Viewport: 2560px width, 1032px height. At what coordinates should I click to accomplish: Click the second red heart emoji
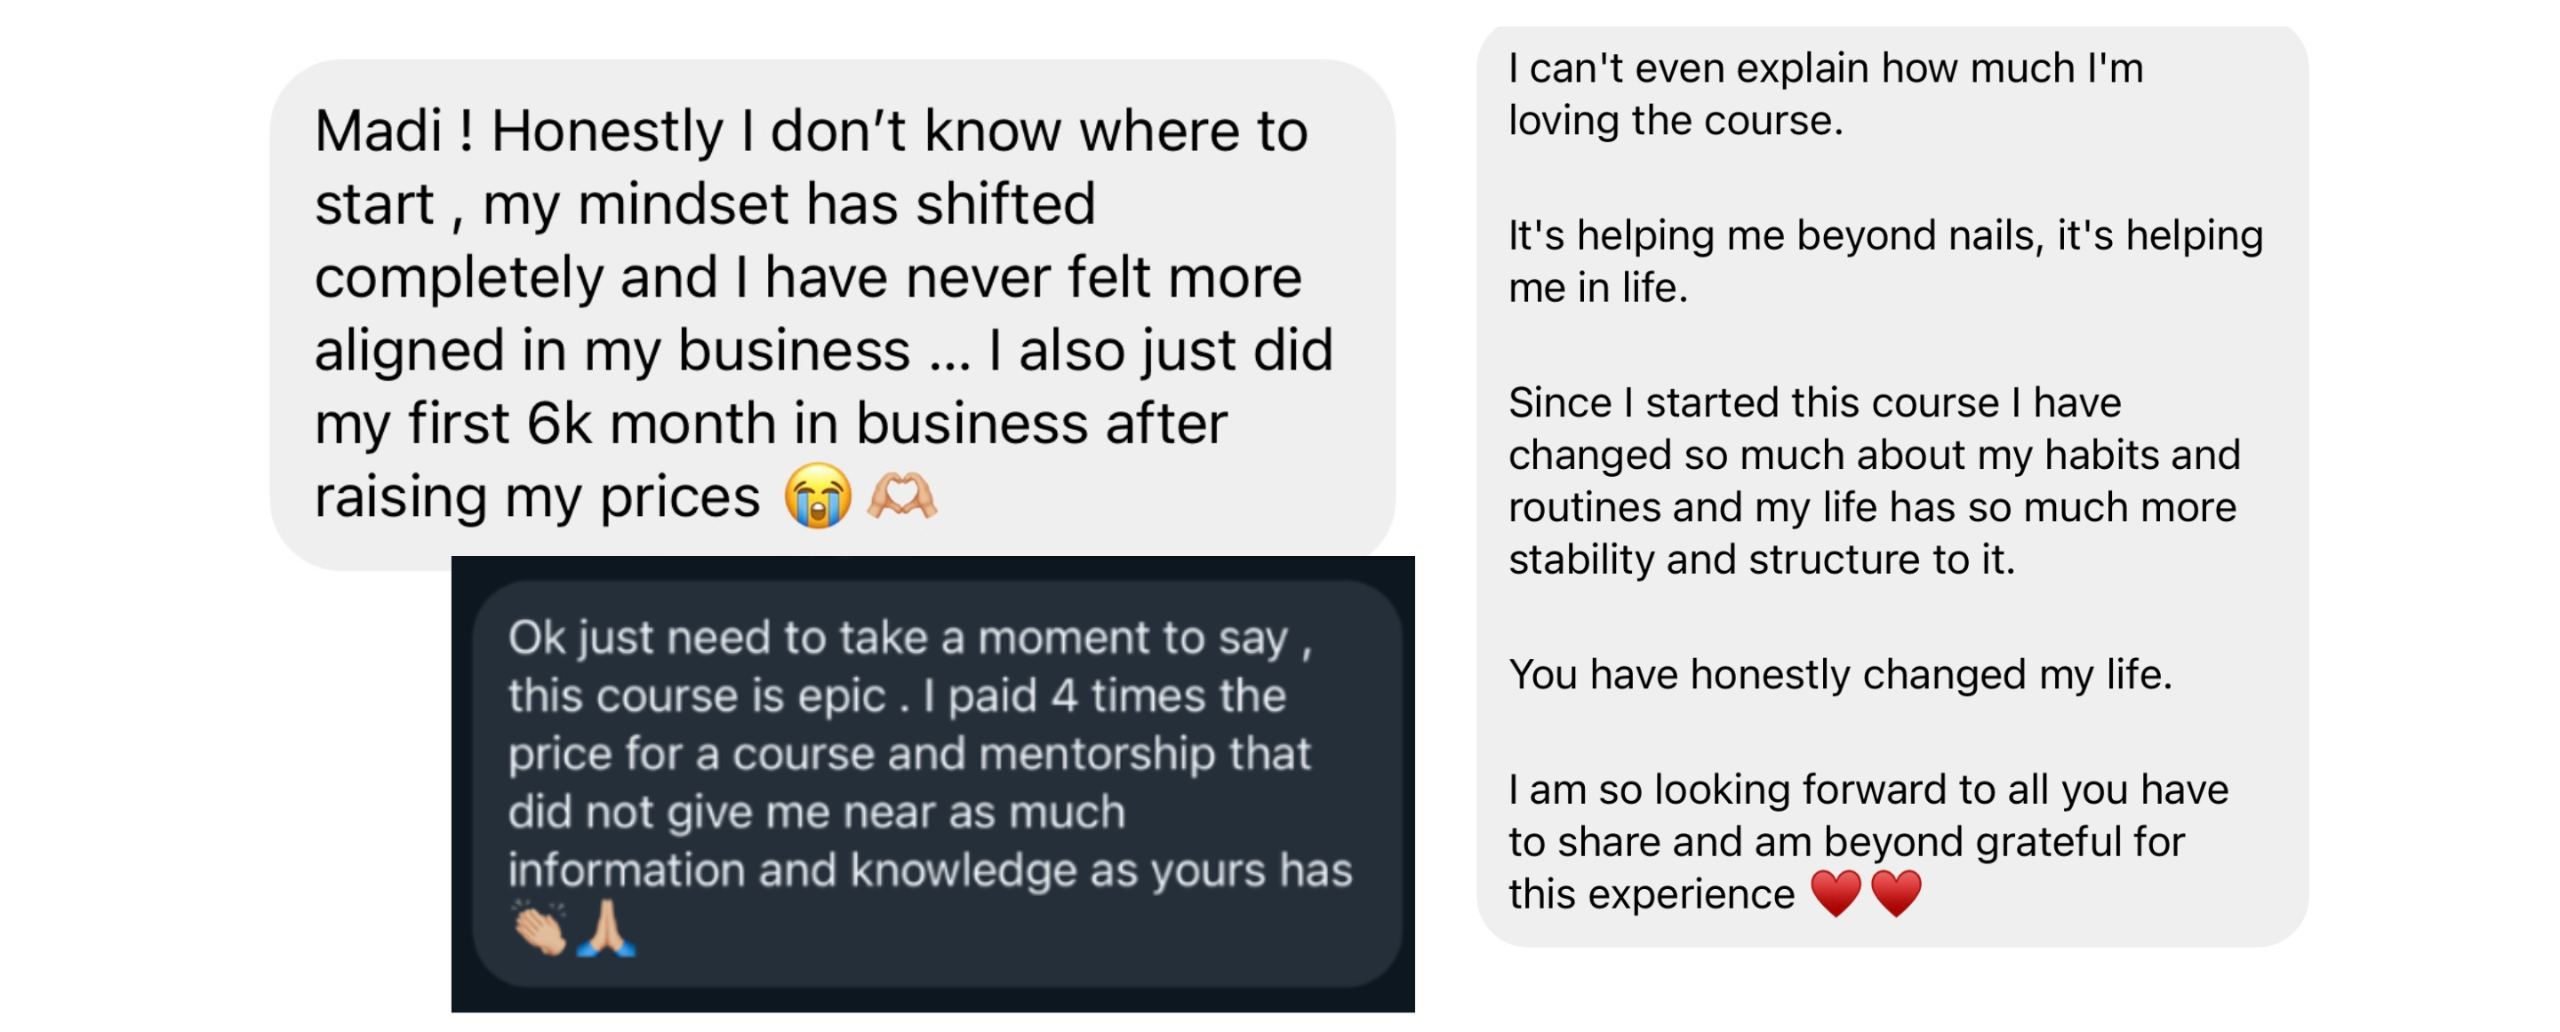click(1896, 893)
